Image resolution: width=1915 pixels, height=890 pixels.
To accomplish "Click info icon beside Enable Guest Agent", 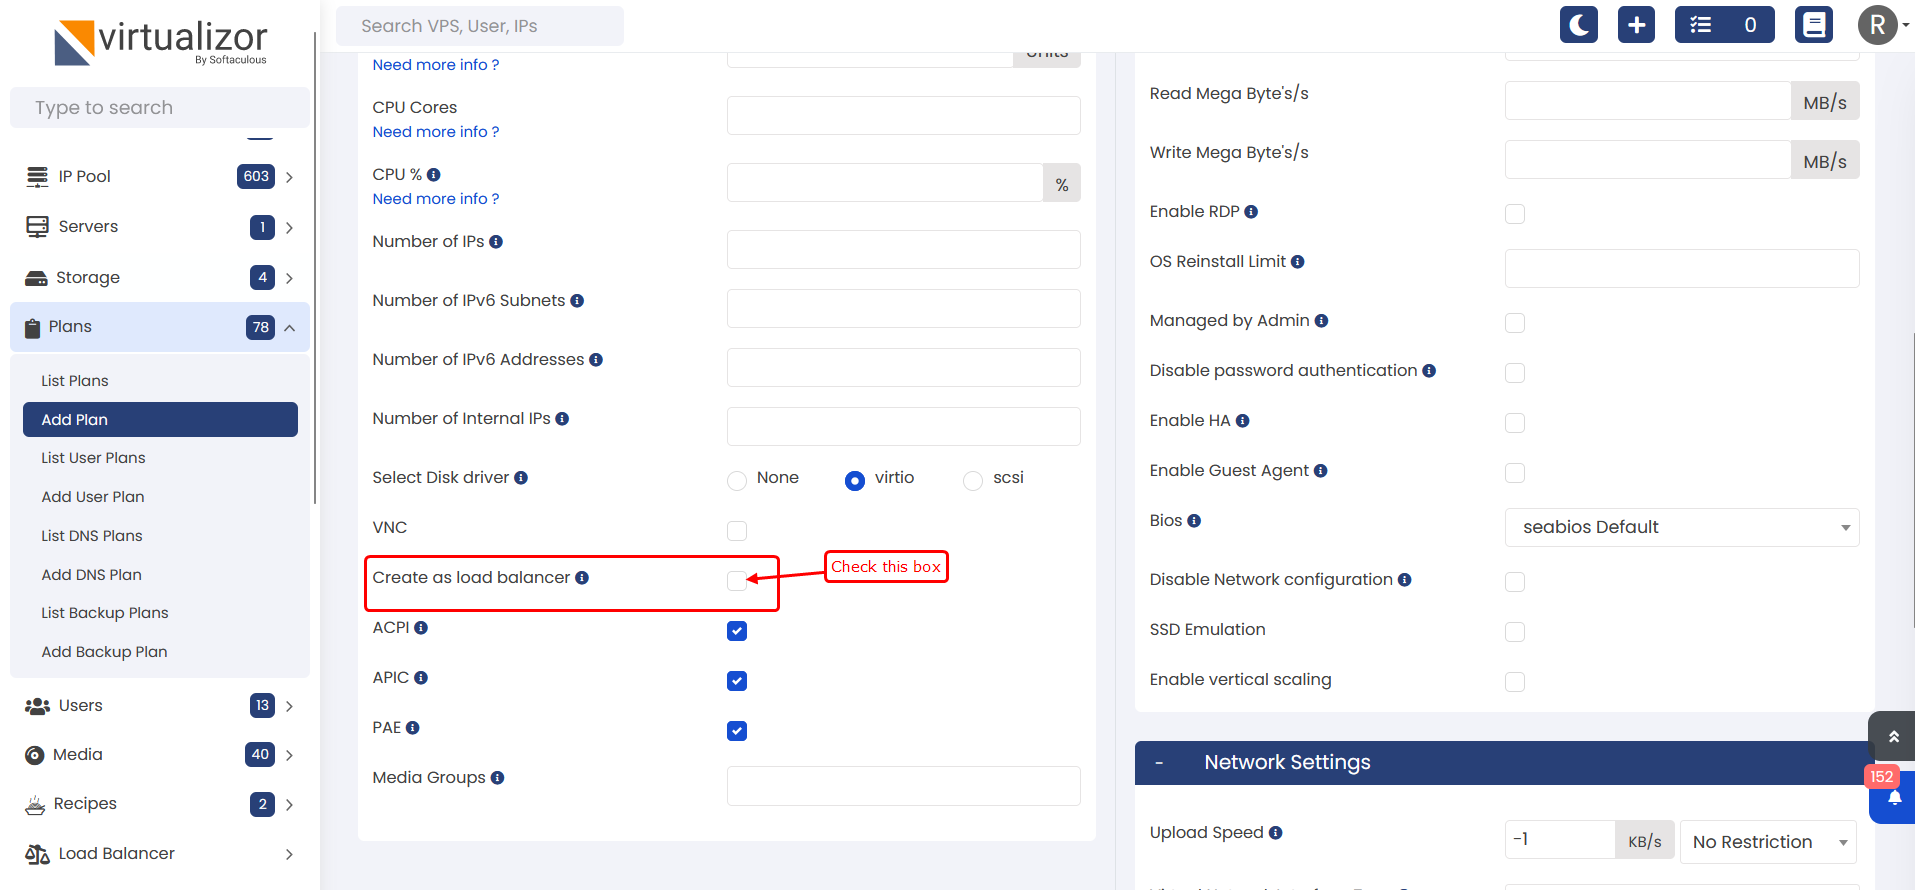I will click(1321, 471).
